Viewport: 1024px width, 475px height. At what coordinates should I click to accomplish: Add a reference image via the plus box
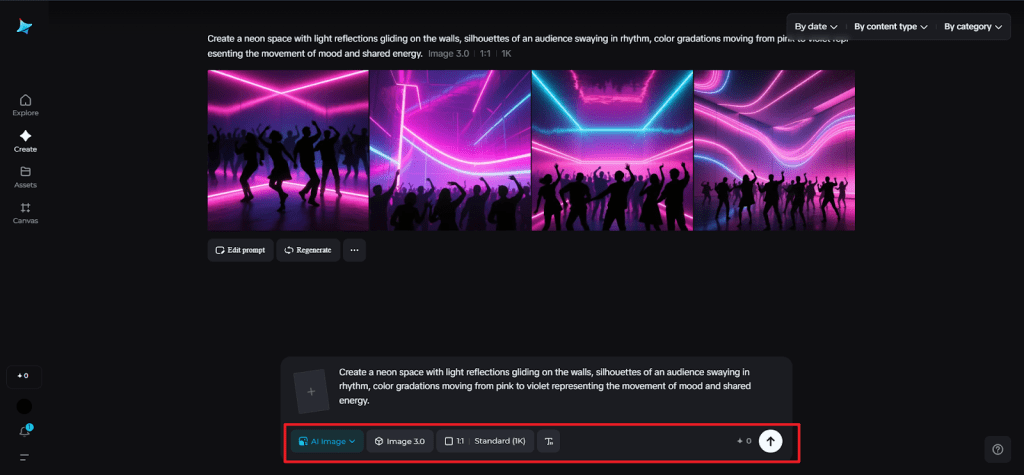311,392
